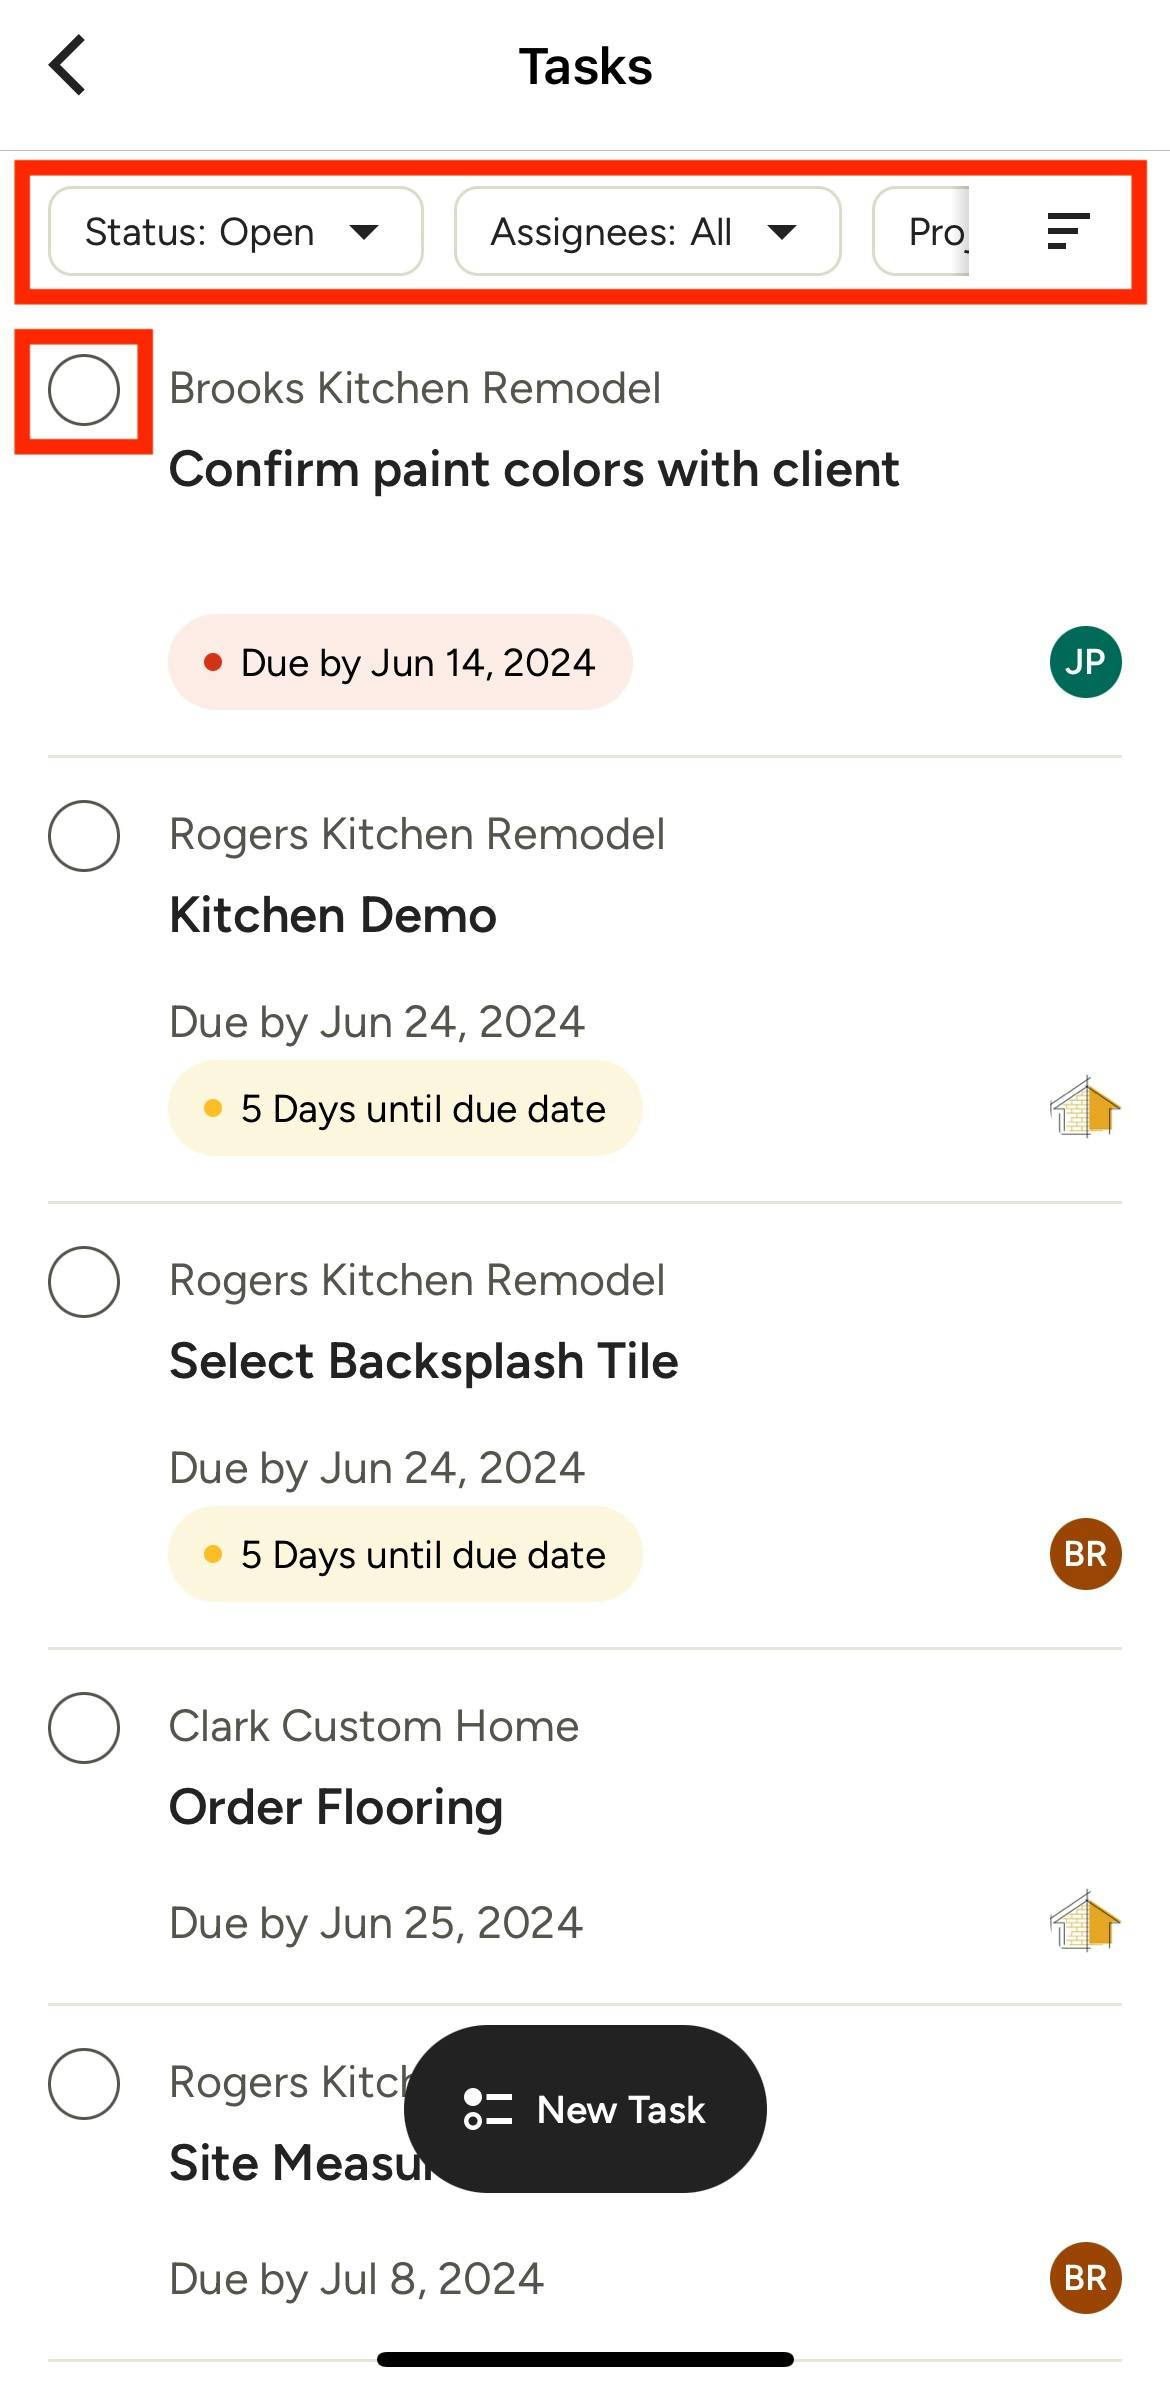Open the Kitchen Demo task

(x=333, y=915)
